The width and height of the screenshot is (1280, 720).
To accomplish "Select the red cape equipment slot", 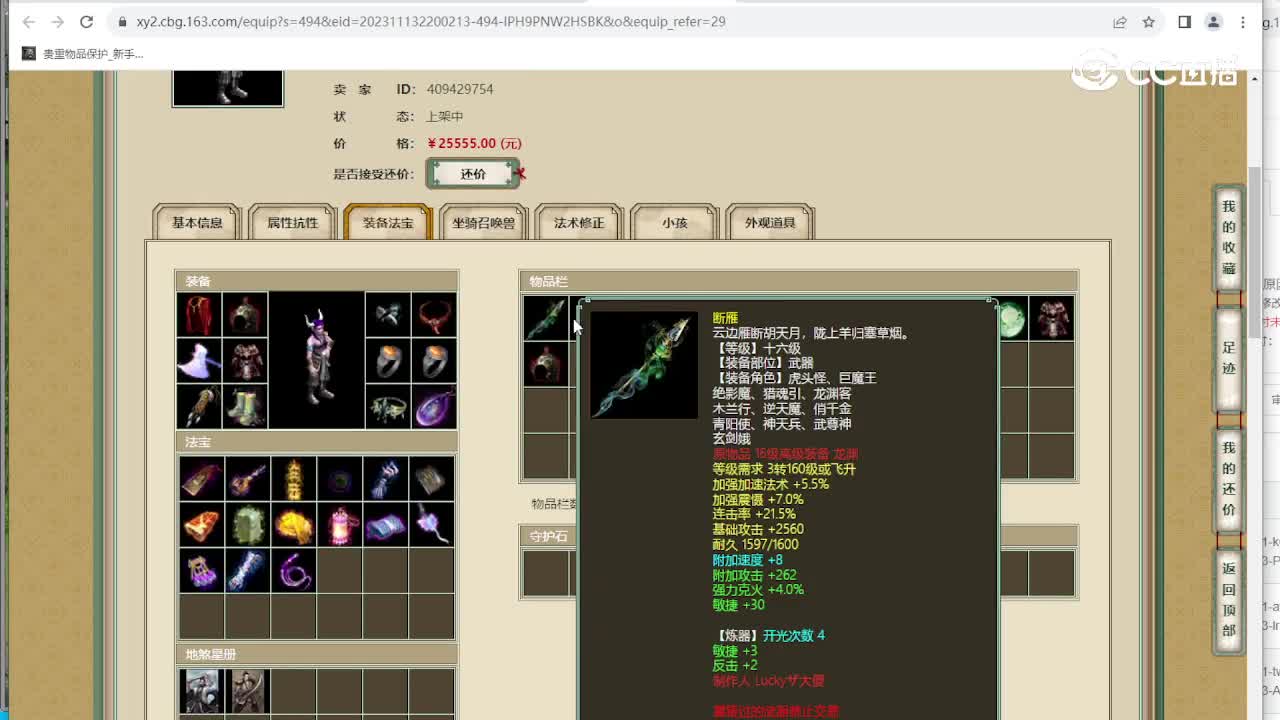I will 200,315.
